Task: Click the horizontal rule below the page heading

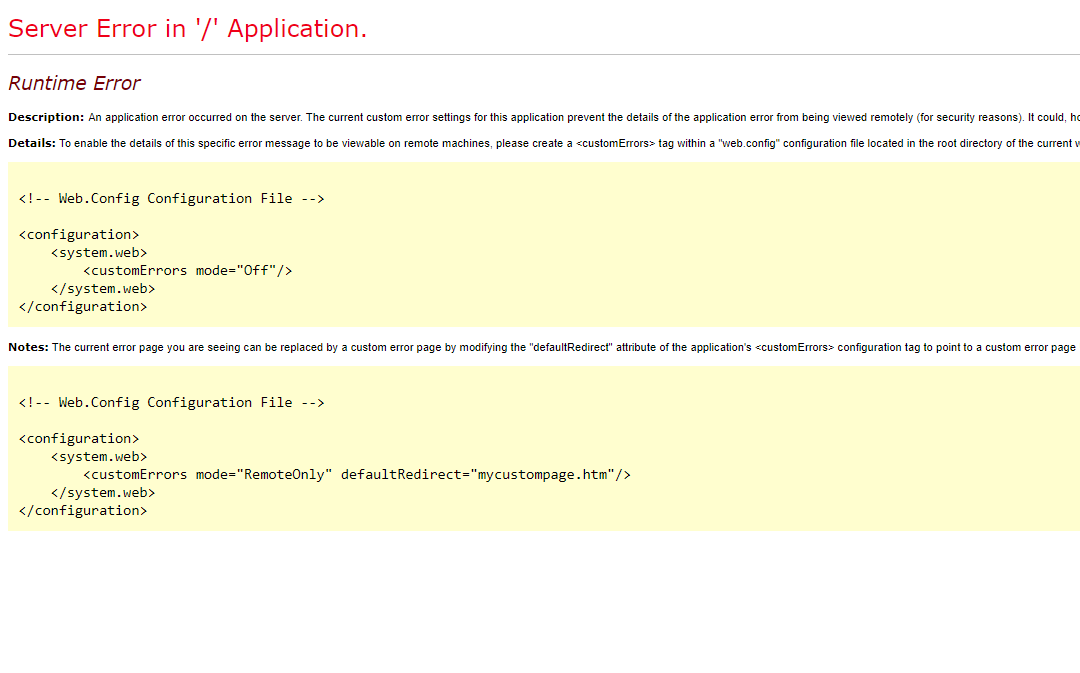Action: [540, 54]
